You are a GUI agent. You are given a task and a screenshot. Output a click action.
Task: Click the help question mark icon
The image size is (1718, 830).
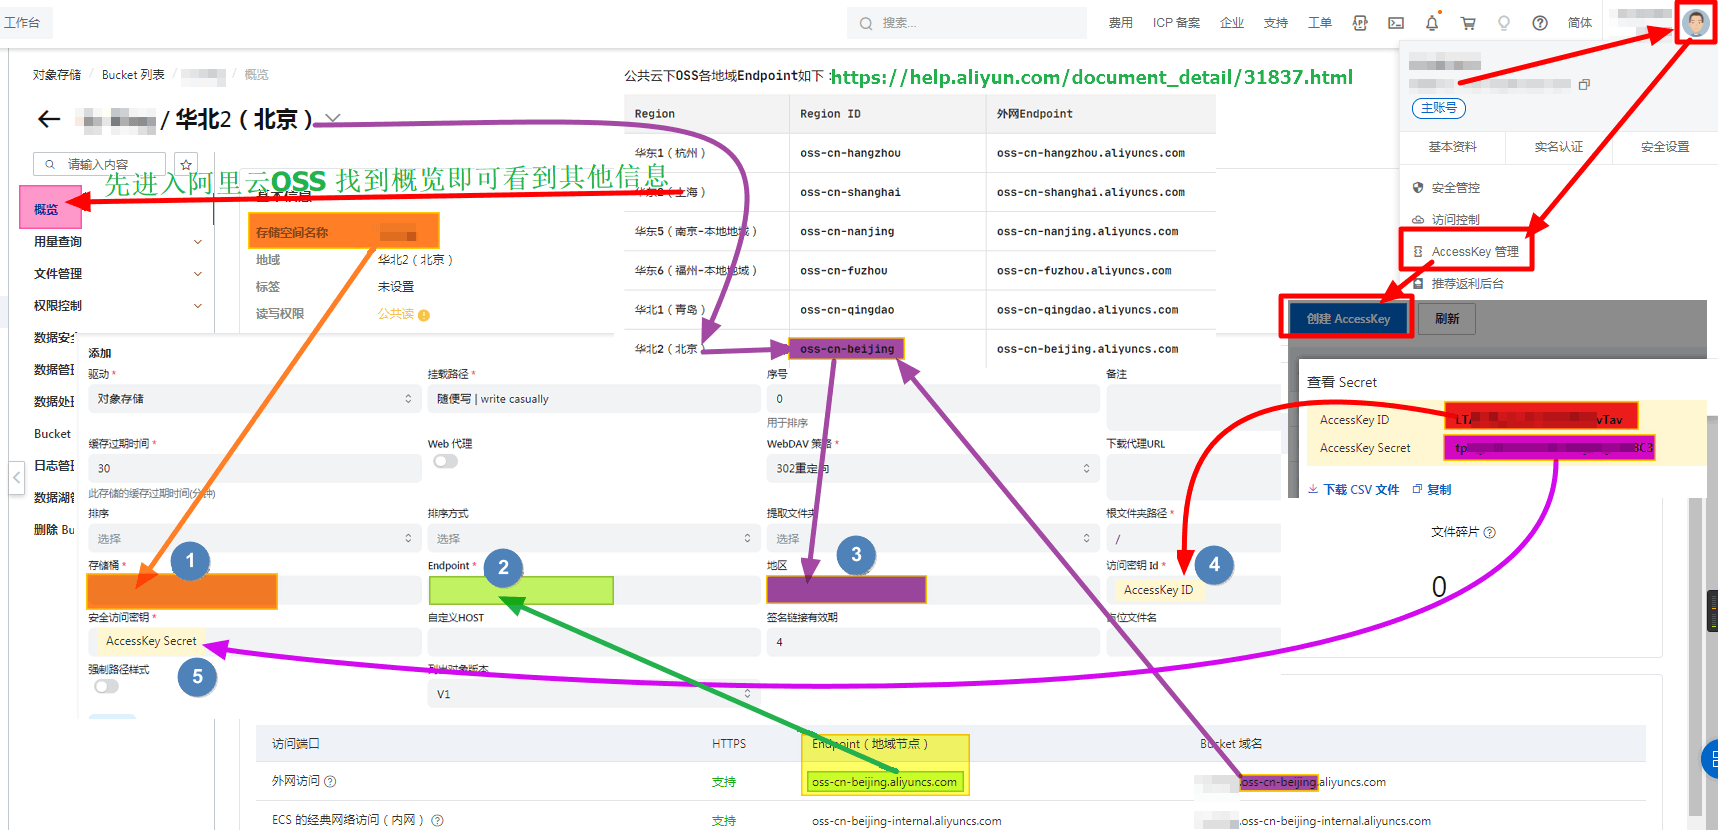coord(1540,23)
